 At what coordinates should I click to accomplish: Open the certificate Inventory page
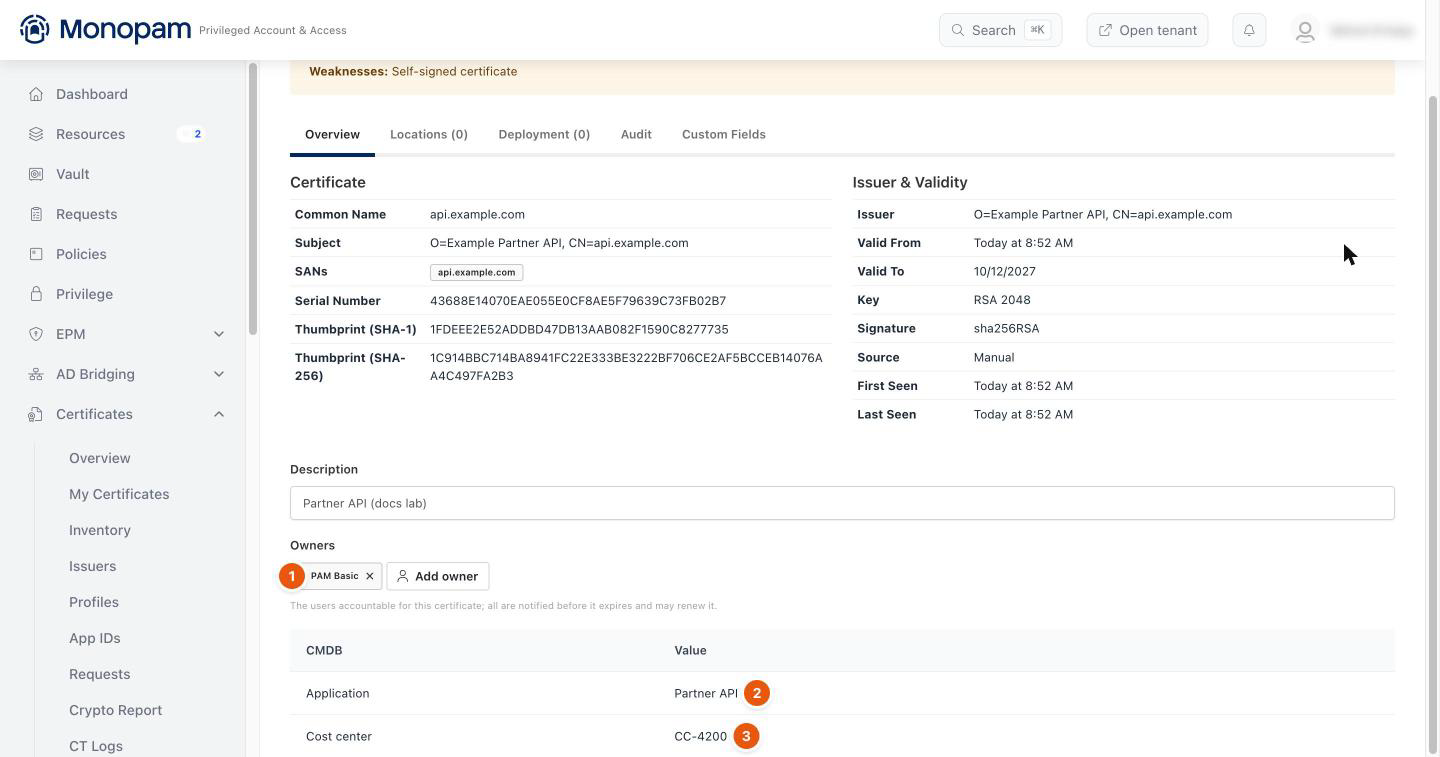pyautogui.click(x=100, y=530)
